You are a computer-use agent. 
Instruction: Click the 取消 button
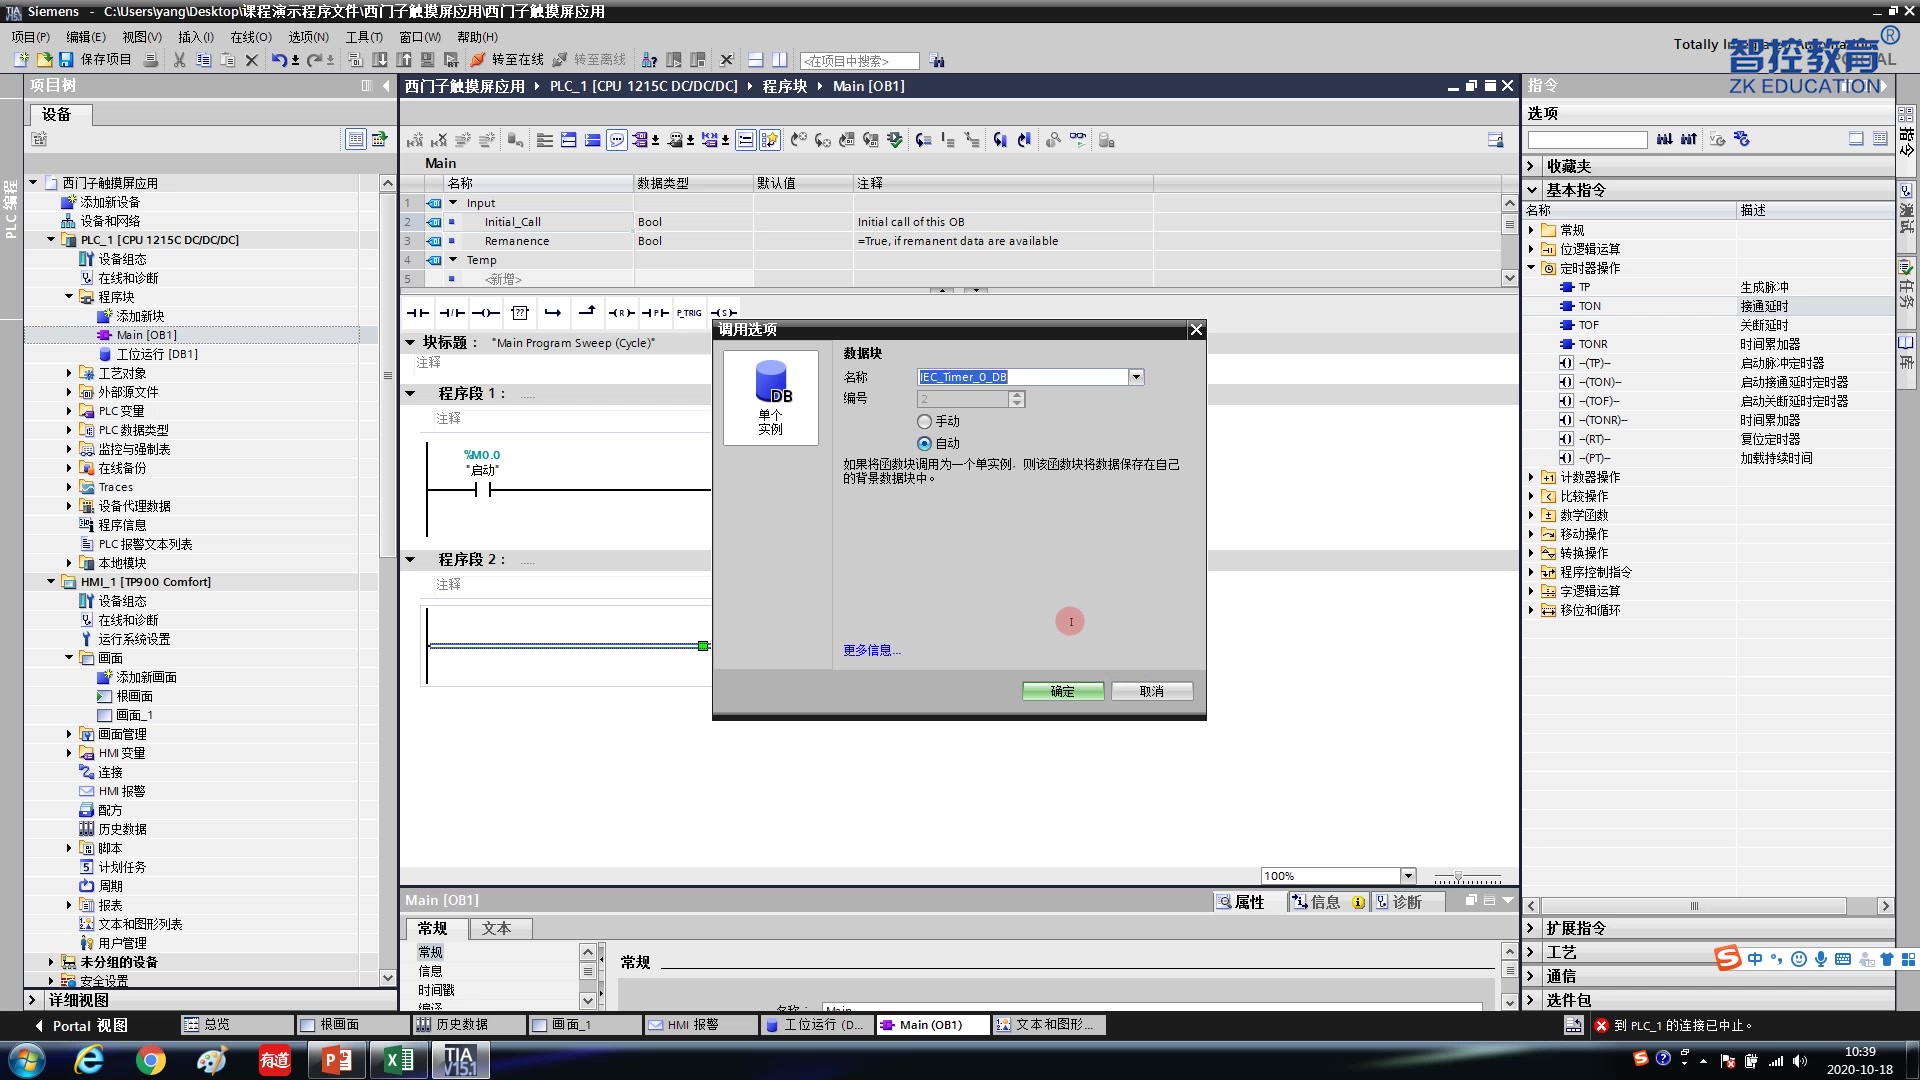(x=1152, y=691)
